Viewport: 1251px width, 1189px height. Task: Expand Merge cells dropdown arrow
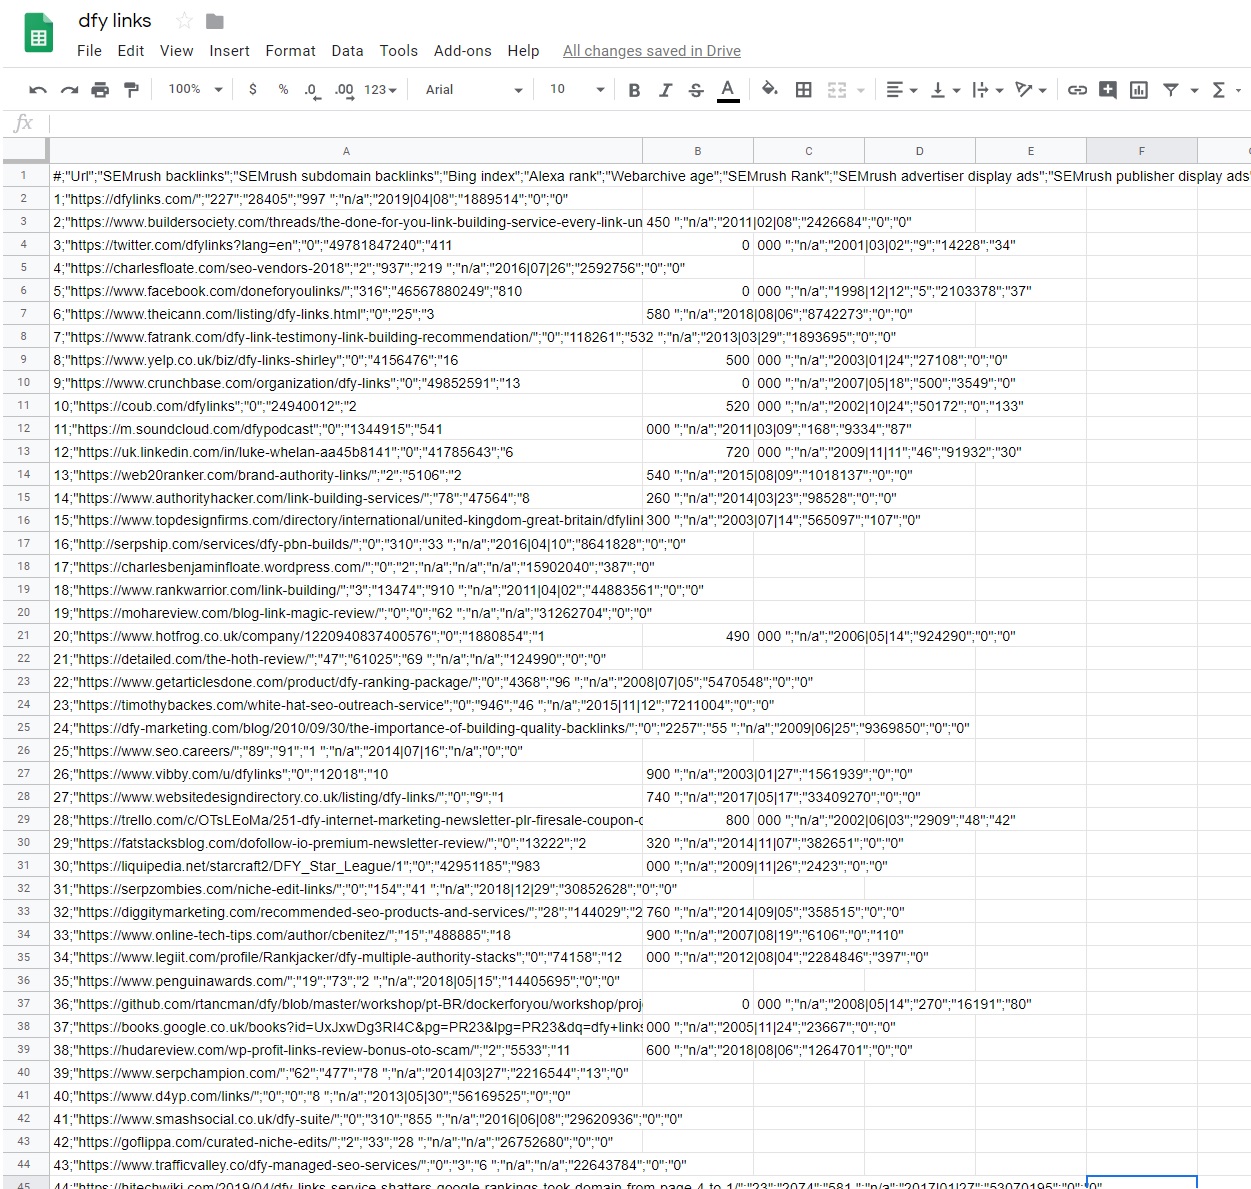[x=860, y=91]
